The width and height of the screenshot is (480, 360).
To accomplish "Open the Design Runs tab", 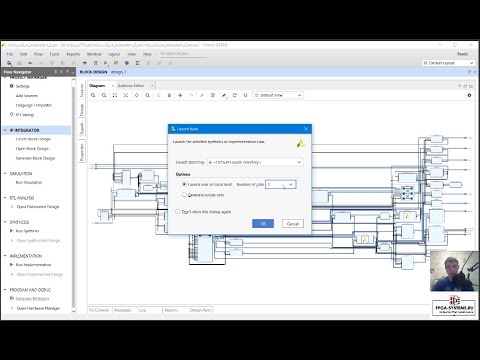I will tap(200, 310).
